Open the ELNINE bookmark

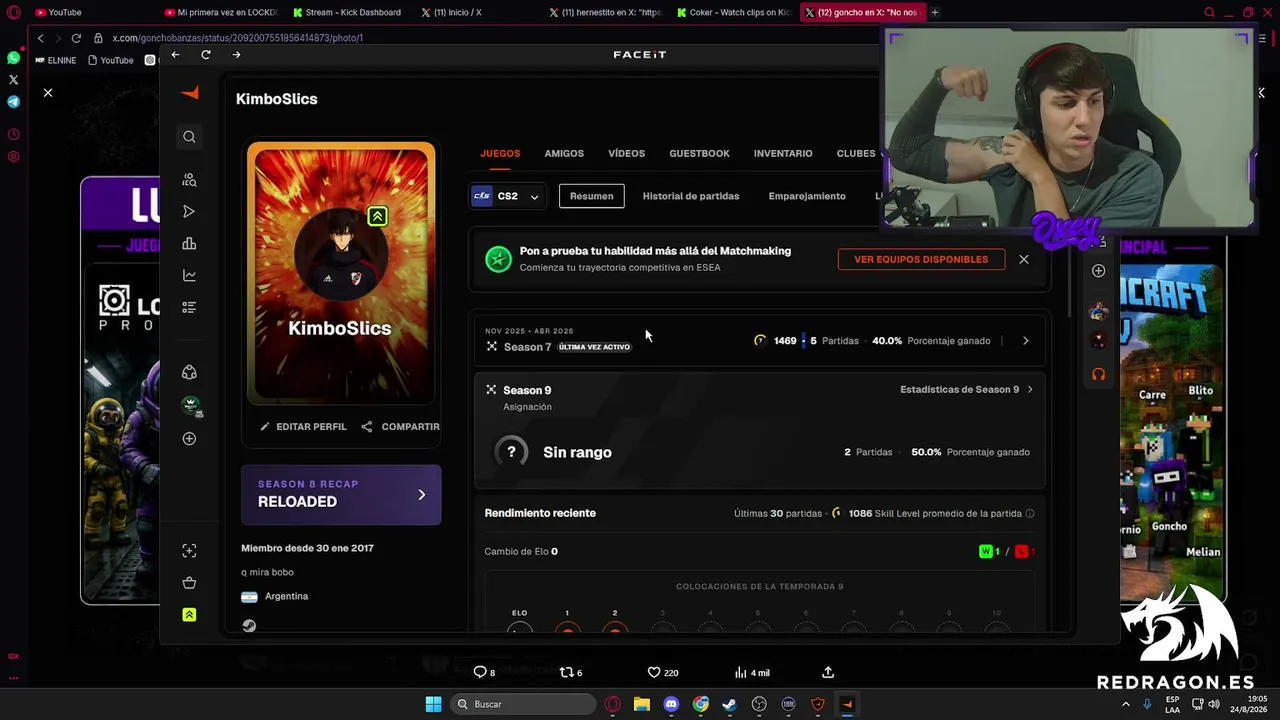tap(56, 60)
